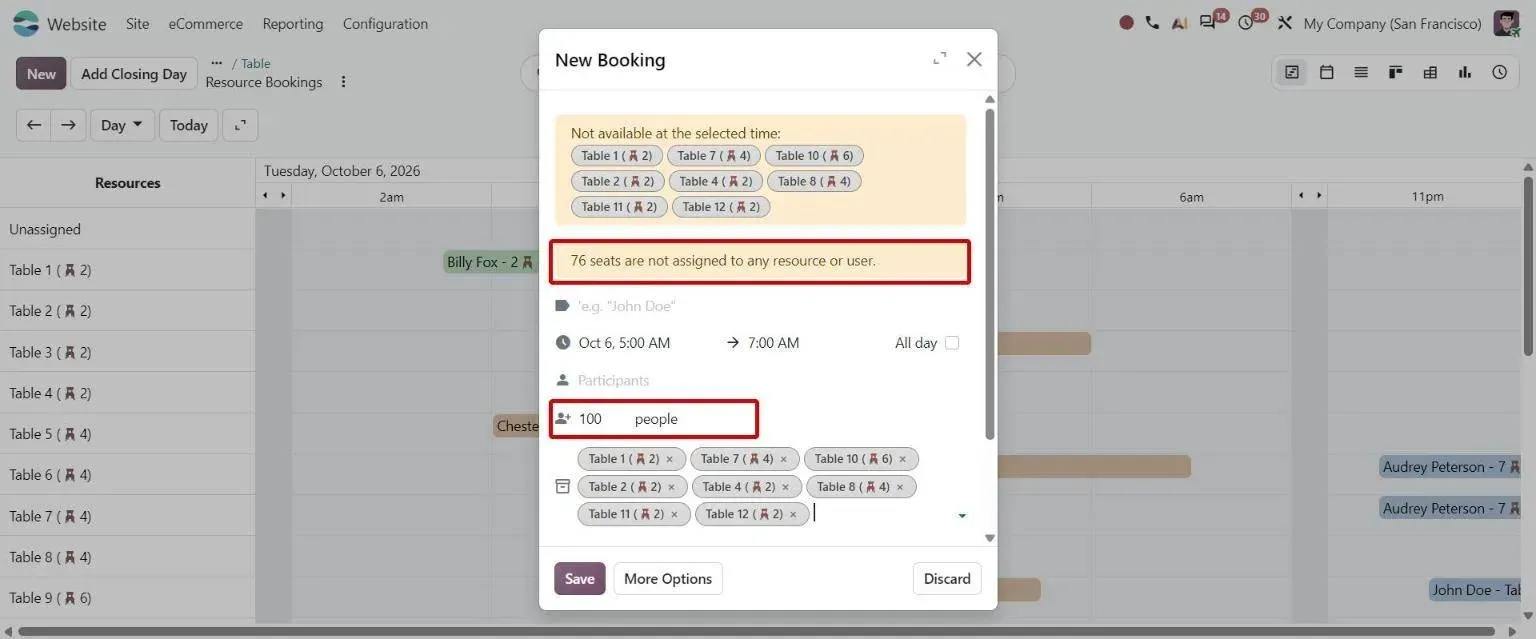The height and width of the screenshot is (639, 1536).
Task: Go to previous day with left arrow
Action: coord(34,125)
